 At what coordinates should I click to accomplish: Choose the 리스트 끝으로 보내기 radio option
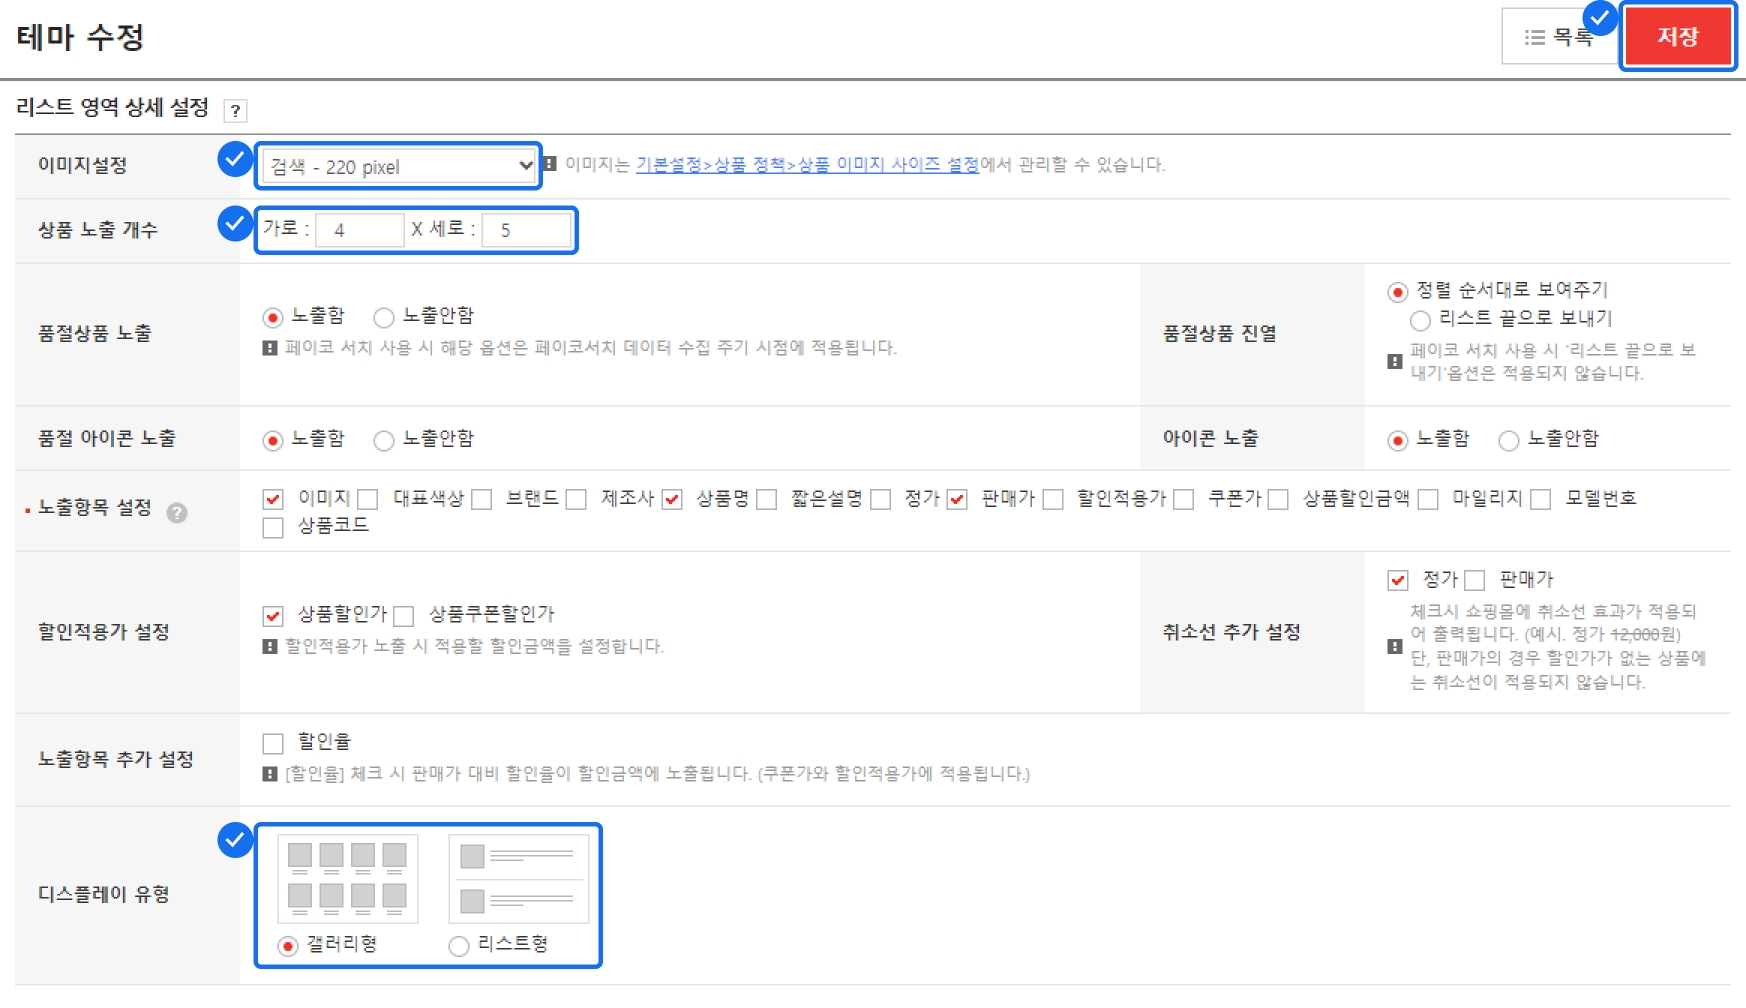pyautogui.click(x=1420, y=320)
